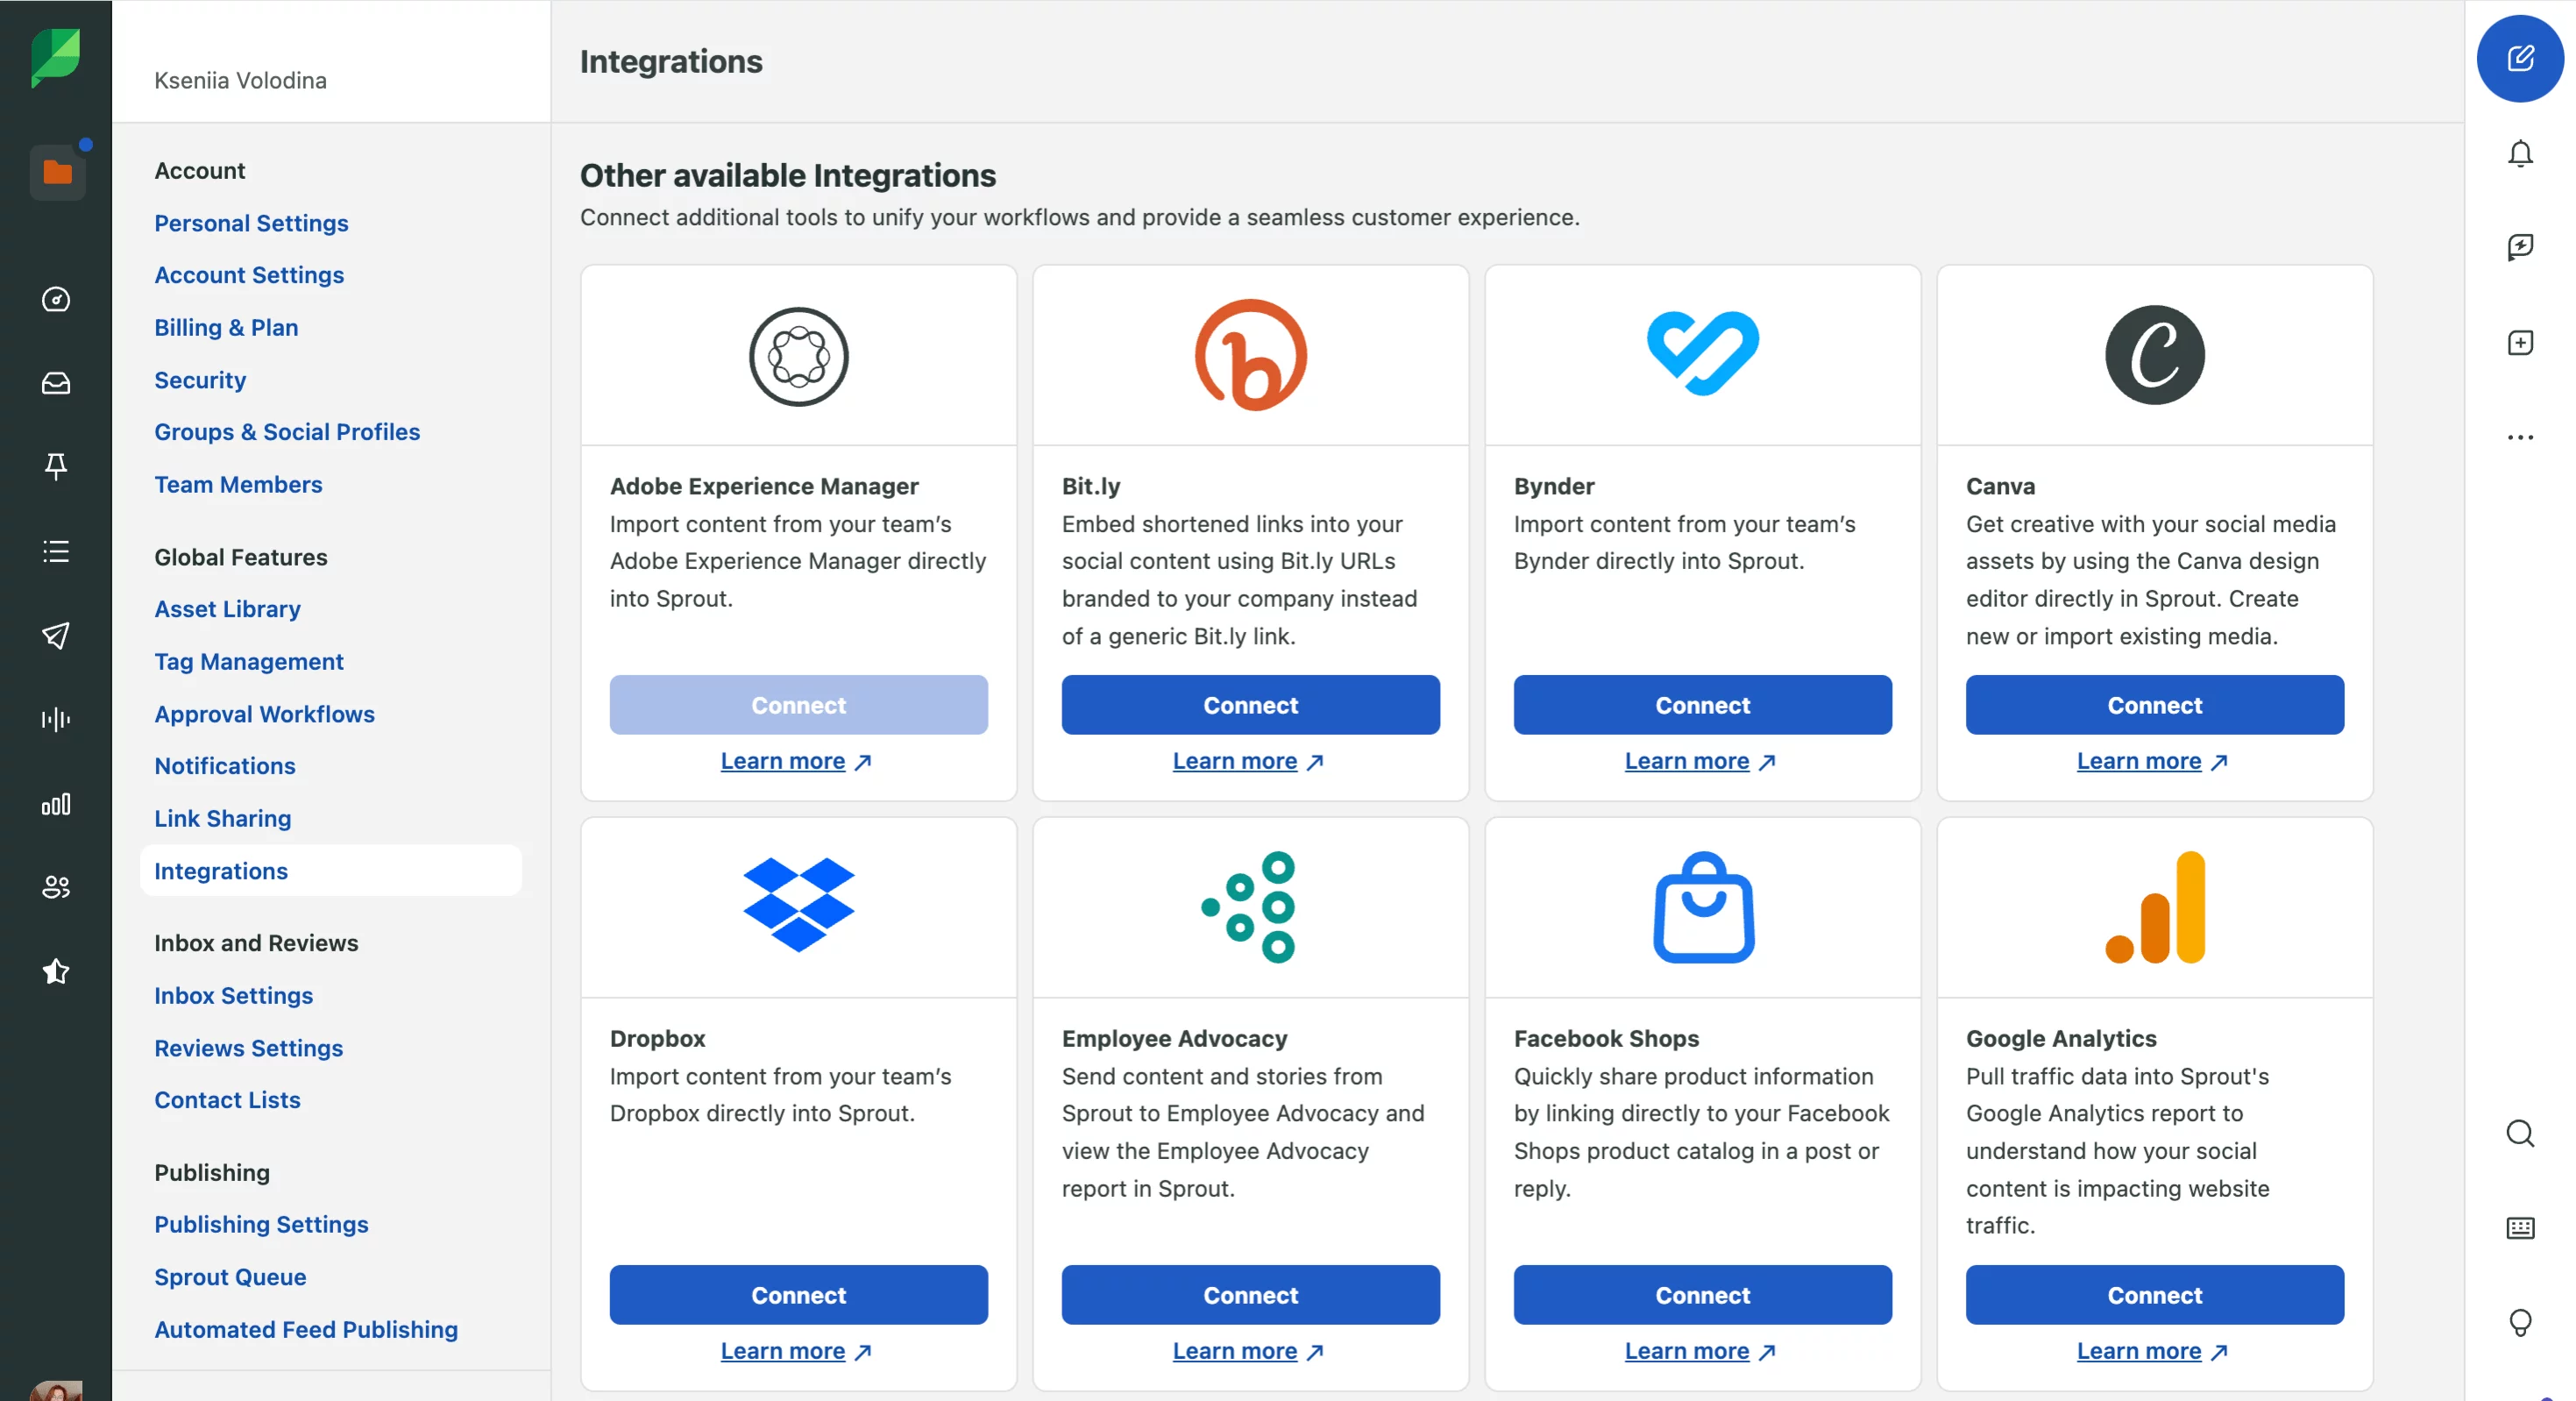The image size is (2576, 1401).
Task: Open Asset Library
Action: click(x=227, y=609)
